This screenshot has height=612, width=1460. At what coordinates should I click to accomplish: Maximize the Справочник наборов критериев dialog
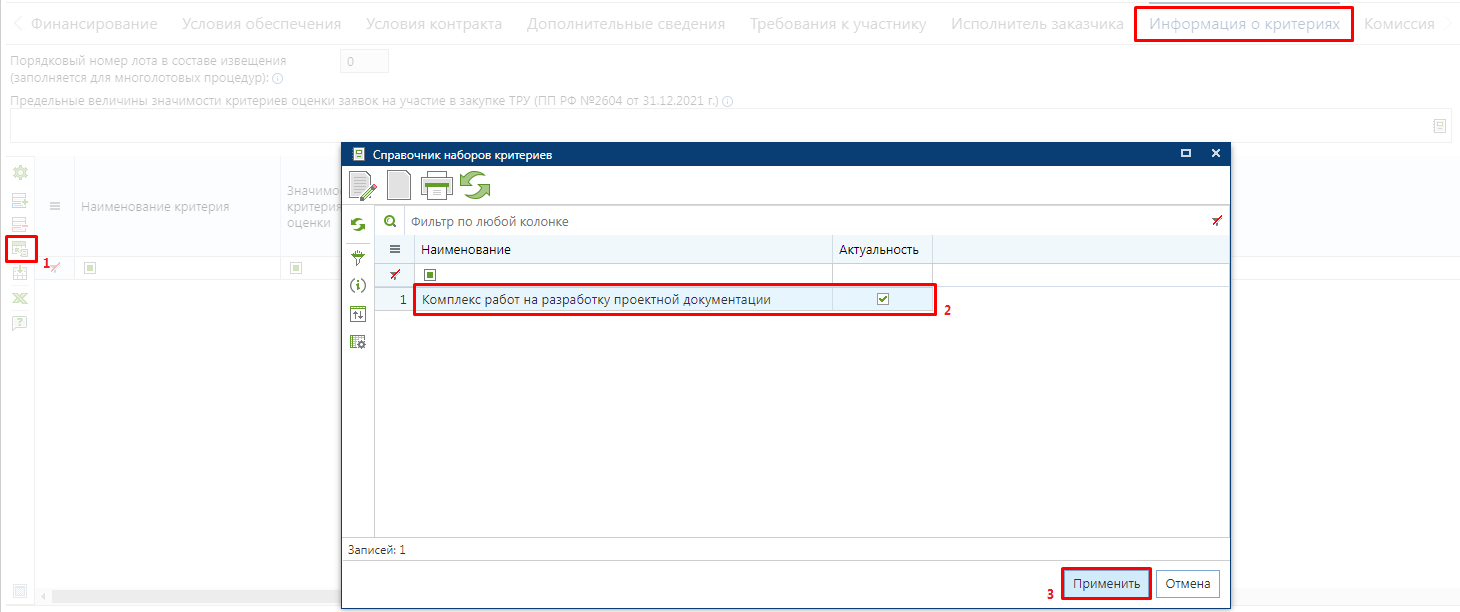(1186, 154)
